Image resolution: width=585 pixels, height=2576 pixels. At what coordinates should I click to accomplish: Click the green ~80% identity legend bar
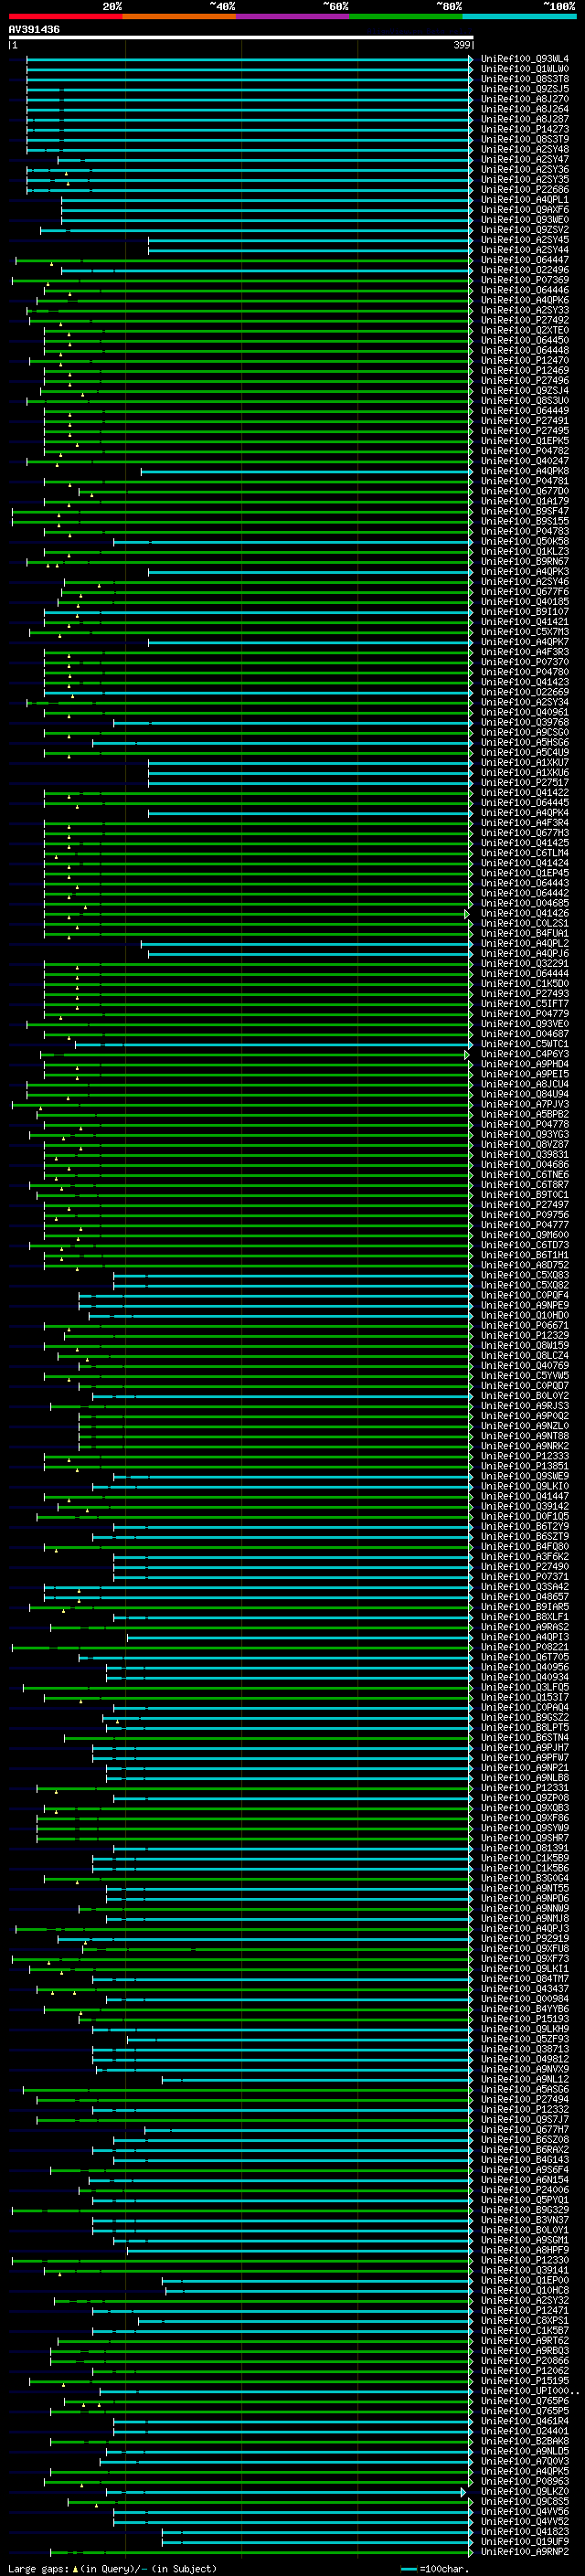(x=406, y=16)
